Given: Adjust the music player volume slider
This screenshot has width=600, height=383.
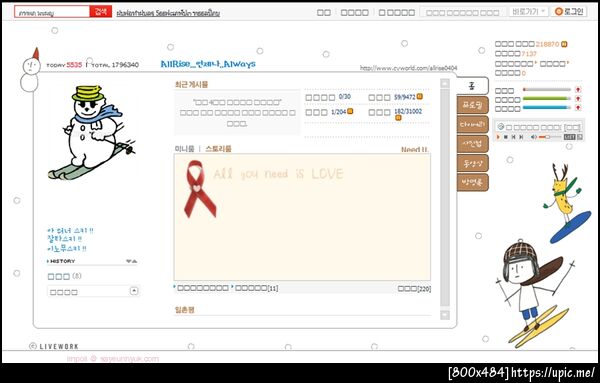Looking at the screenshot, I should [550, 137].
